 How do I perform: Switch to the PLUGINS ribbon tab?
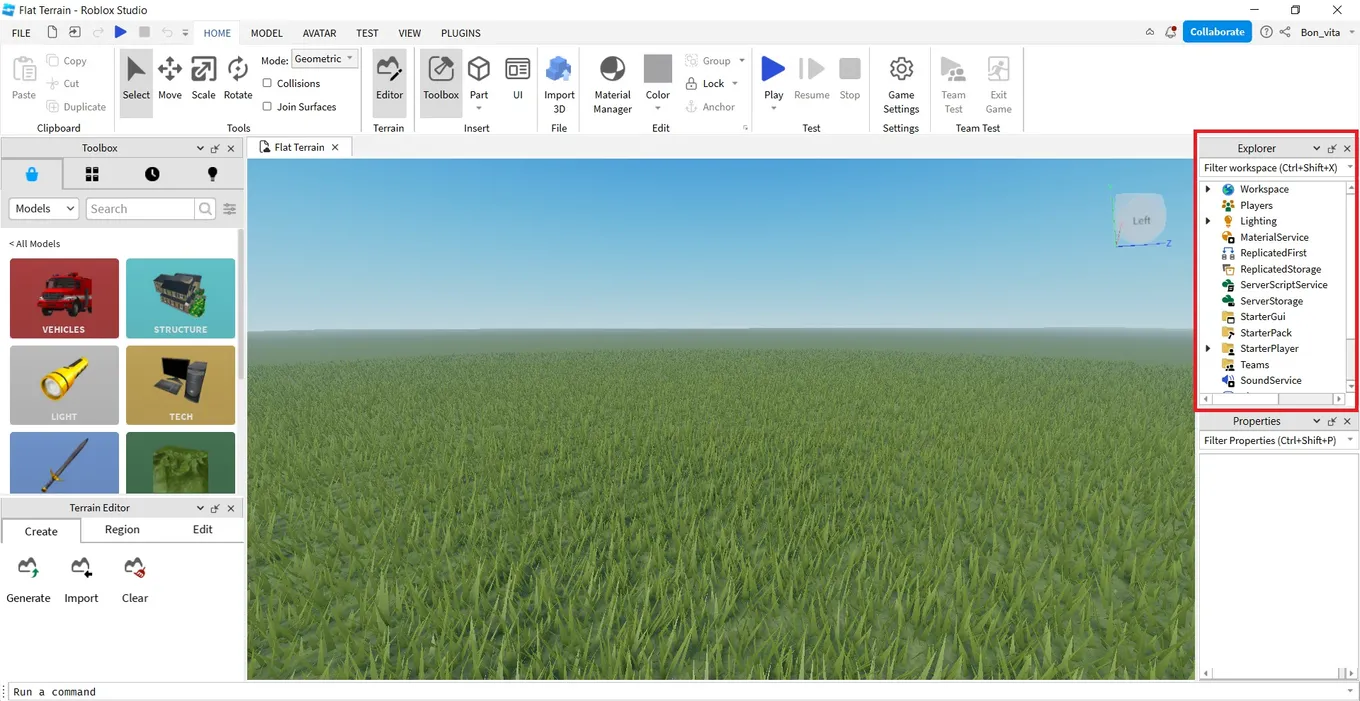461,33
